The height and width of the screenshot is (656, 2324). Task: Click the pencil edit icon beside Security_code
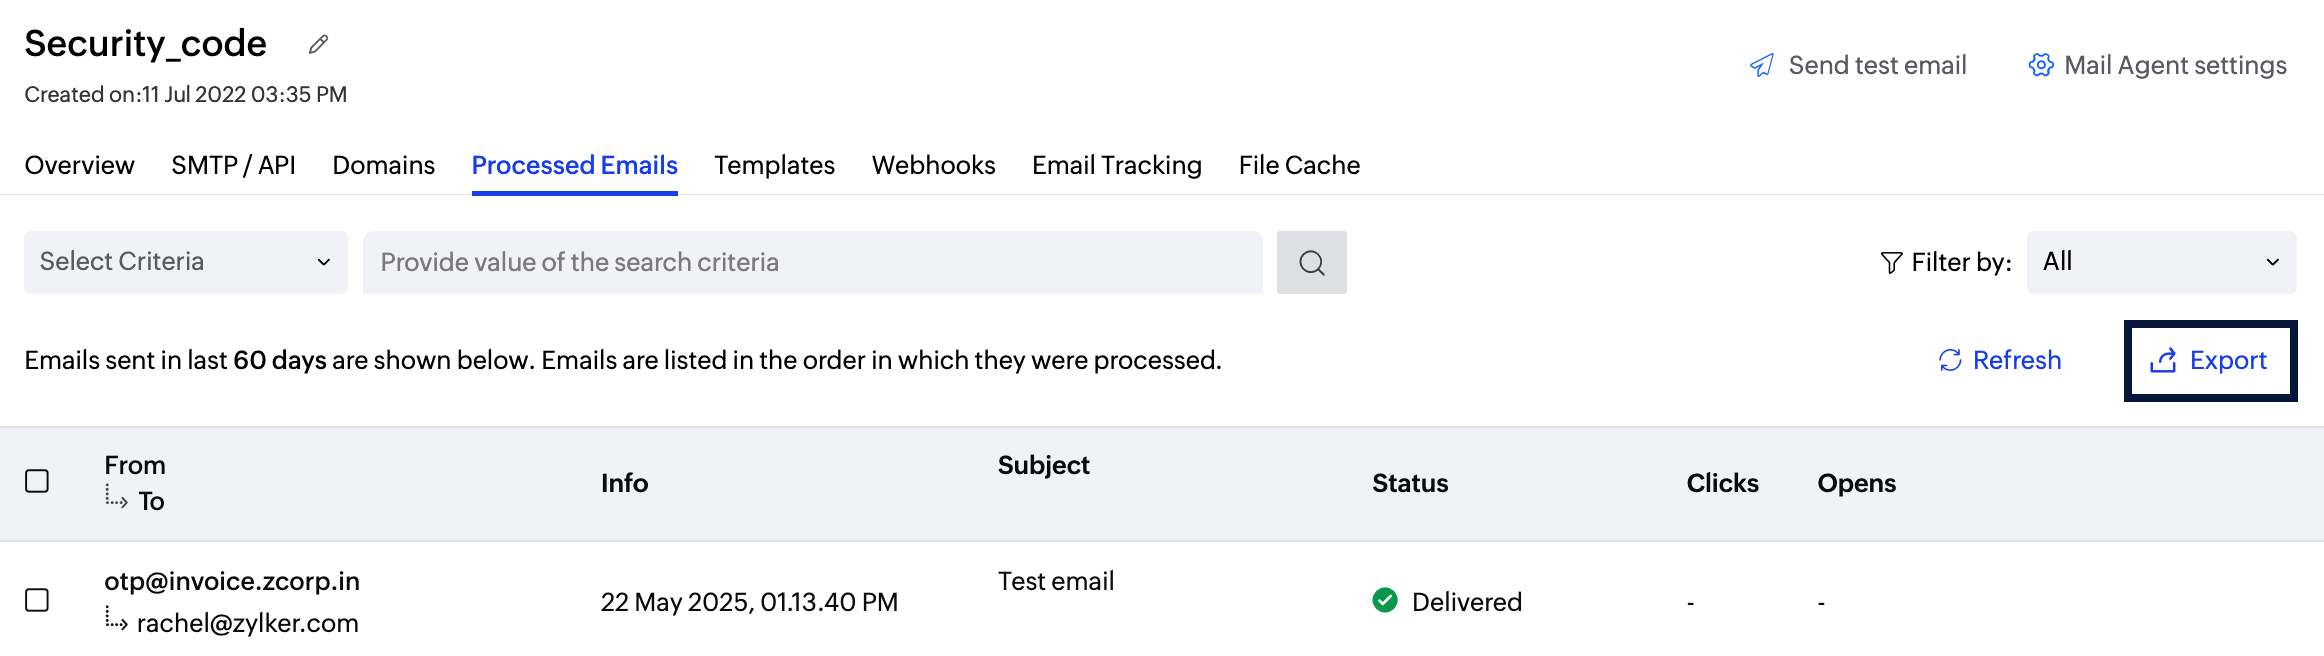click(x=318, y=44)
